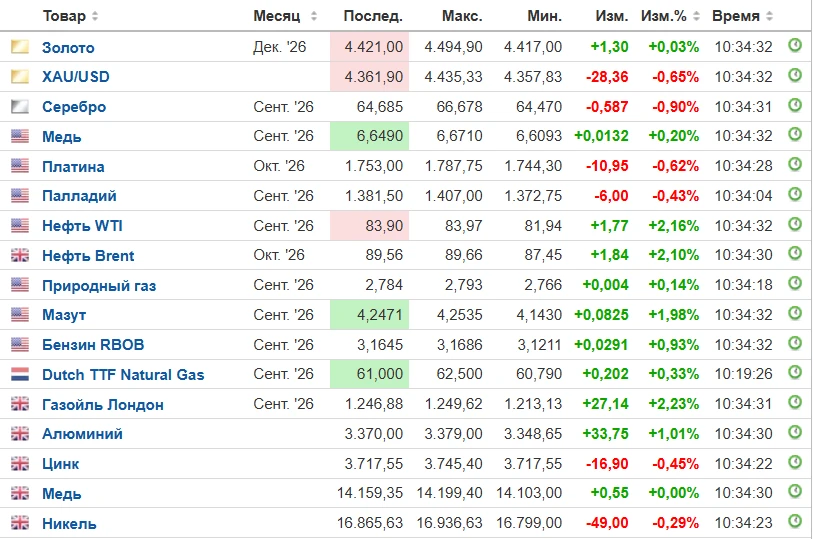Open the Природный газ link
The width and height of the screenshot is (813, 539).
coord(99,286)
